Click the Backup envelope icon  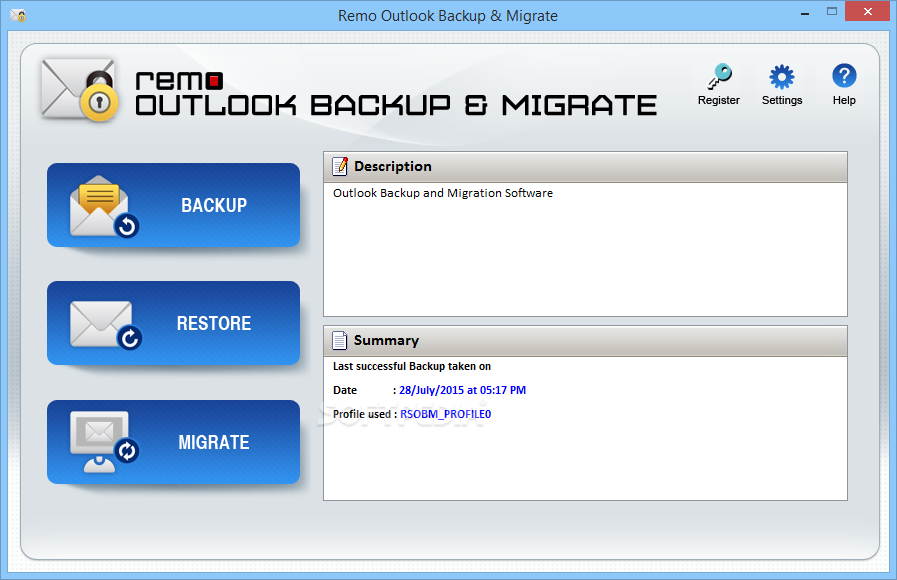pos(104,206)
